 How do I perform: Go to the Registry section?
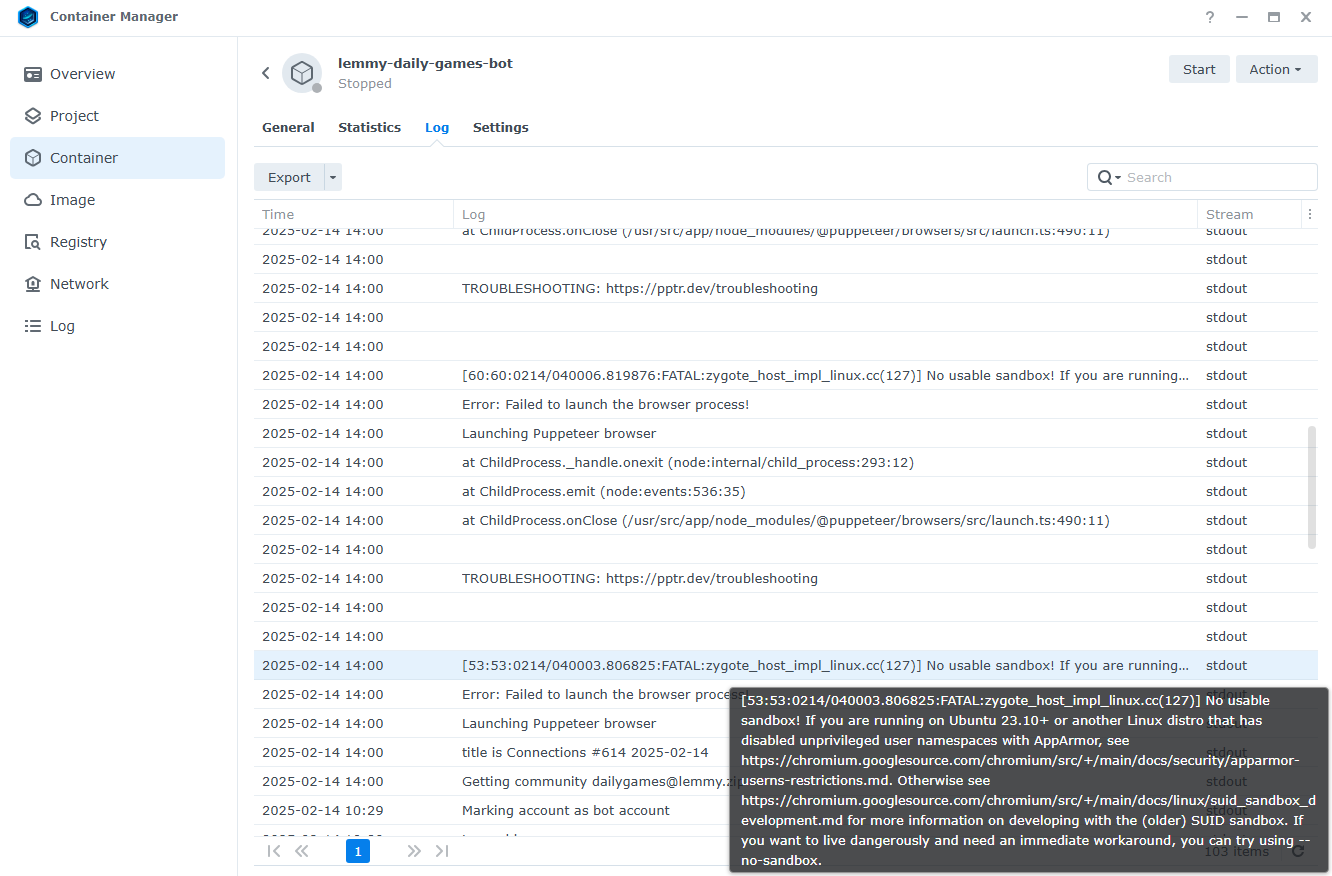pyautogui.click(x=78, y=242)
